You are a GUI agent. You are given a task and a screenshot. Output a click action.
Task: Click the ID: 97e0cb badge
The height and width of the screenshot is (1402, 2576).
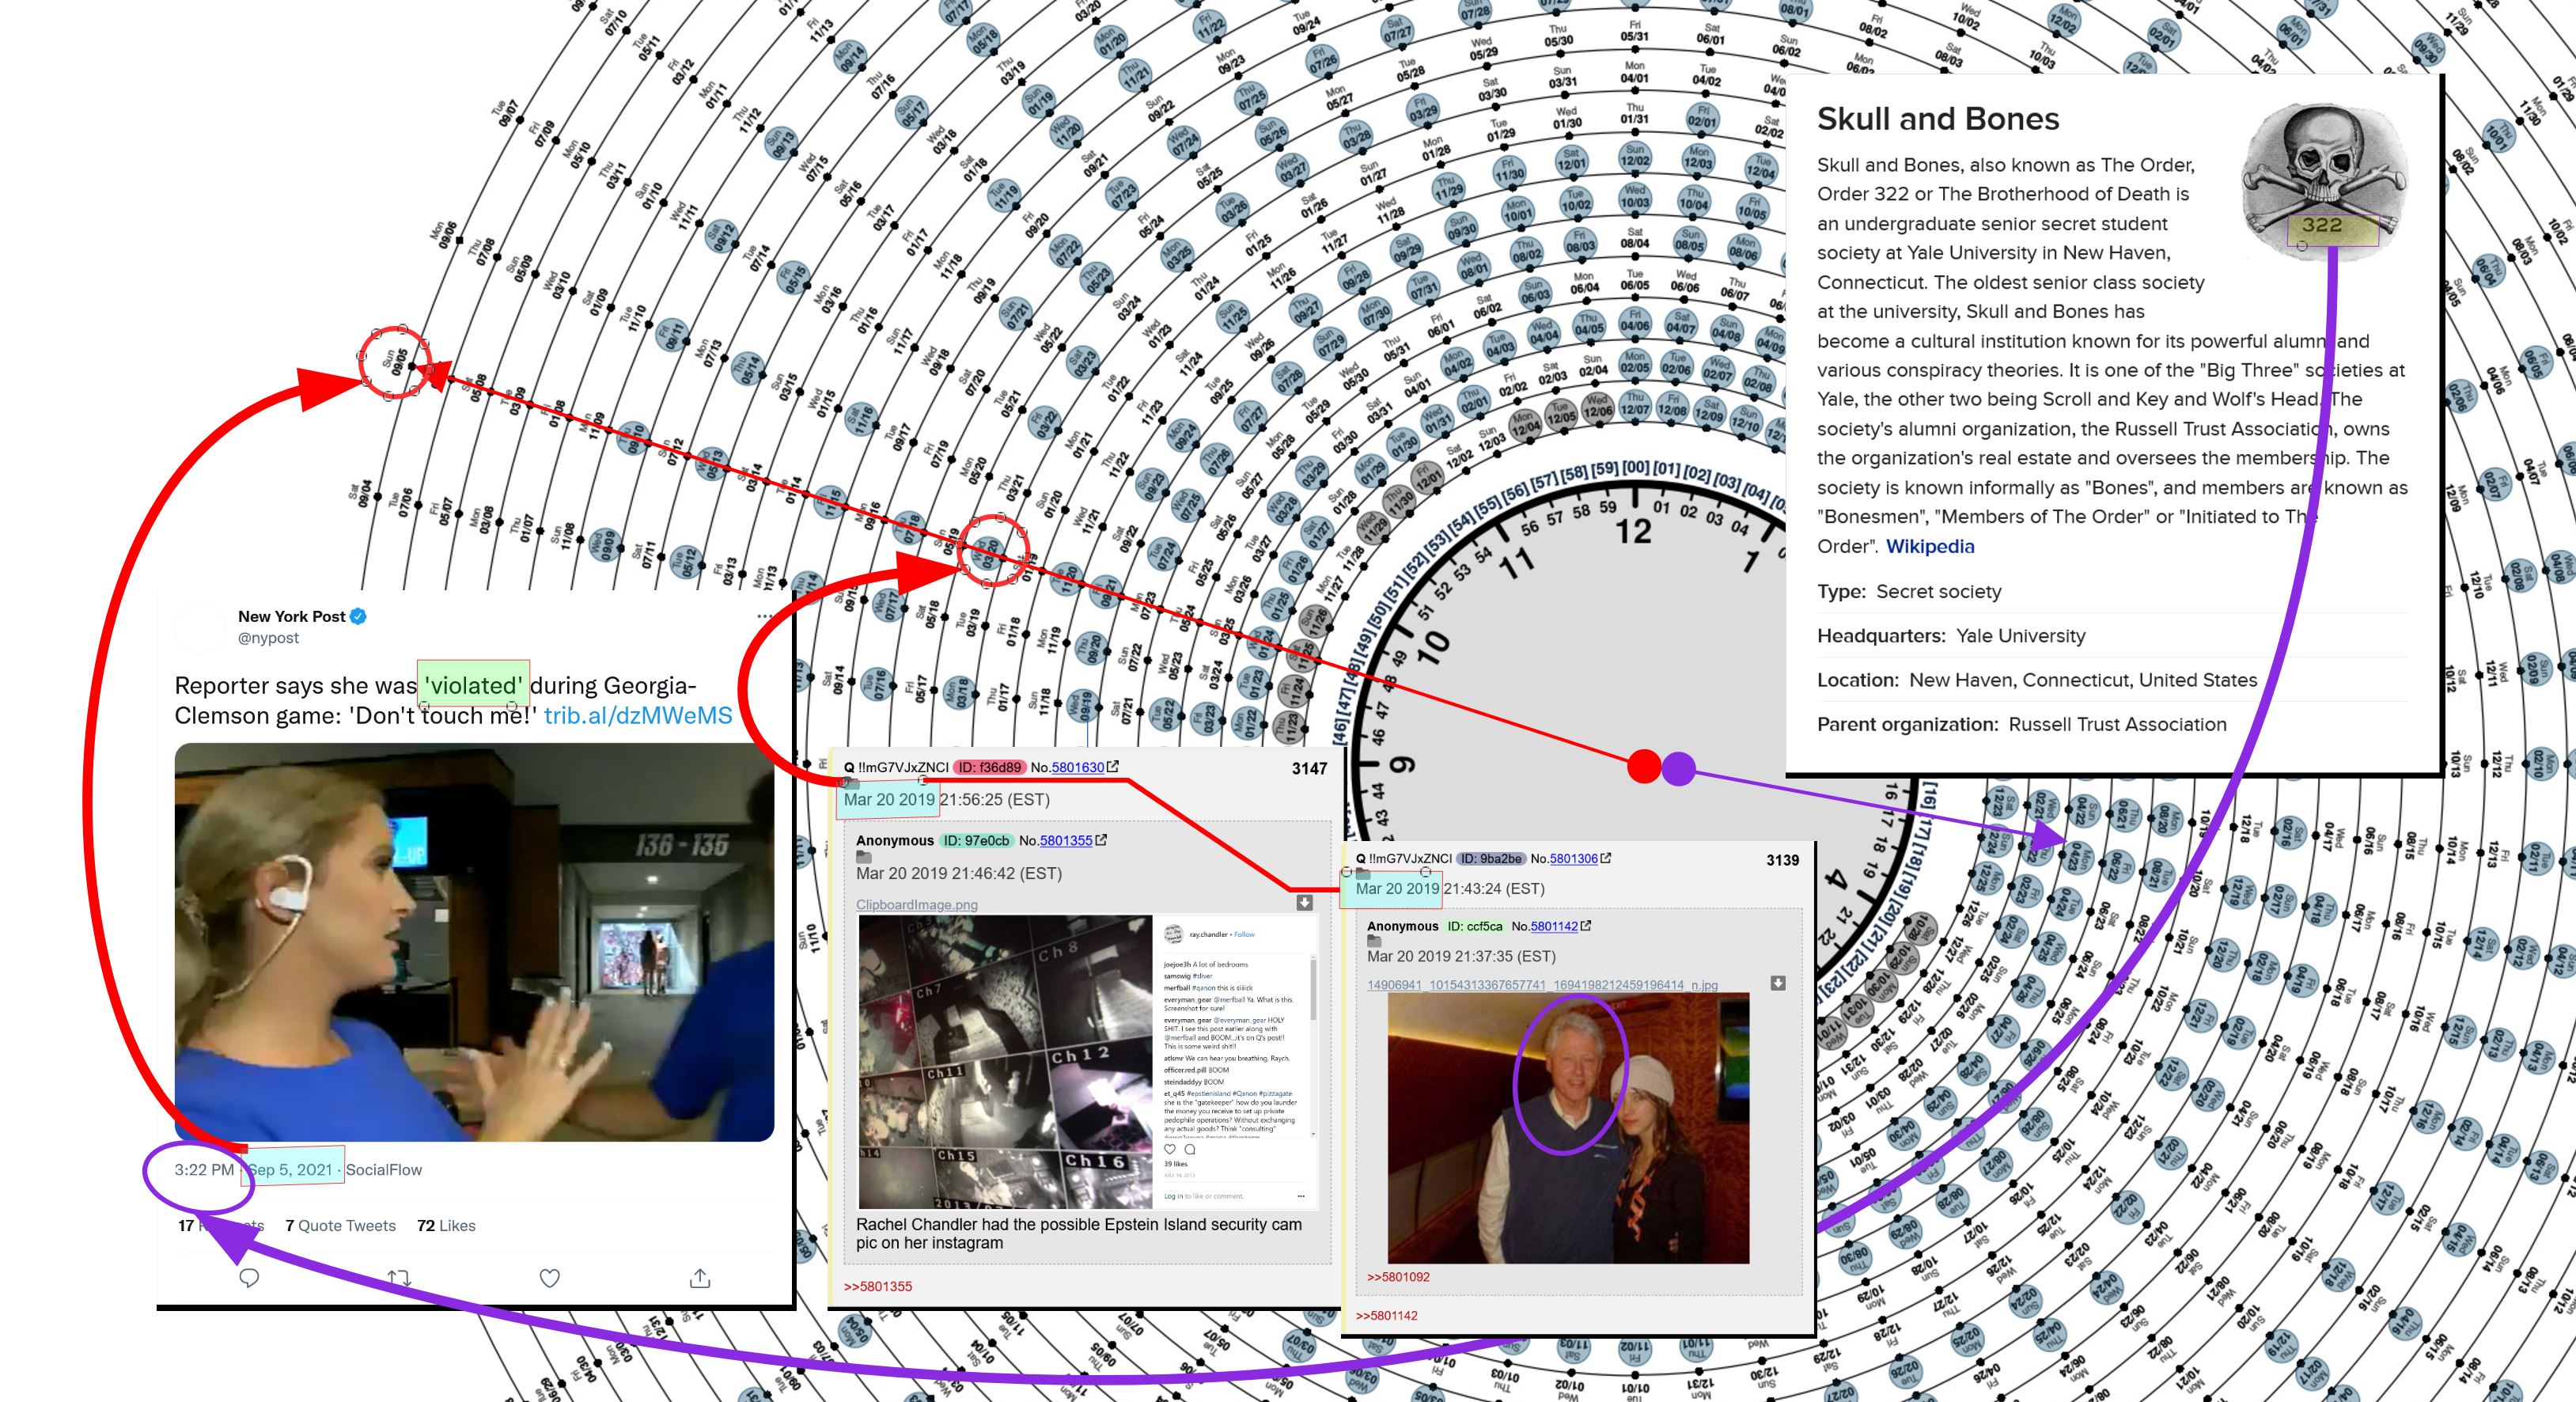[x=976, y=840]
